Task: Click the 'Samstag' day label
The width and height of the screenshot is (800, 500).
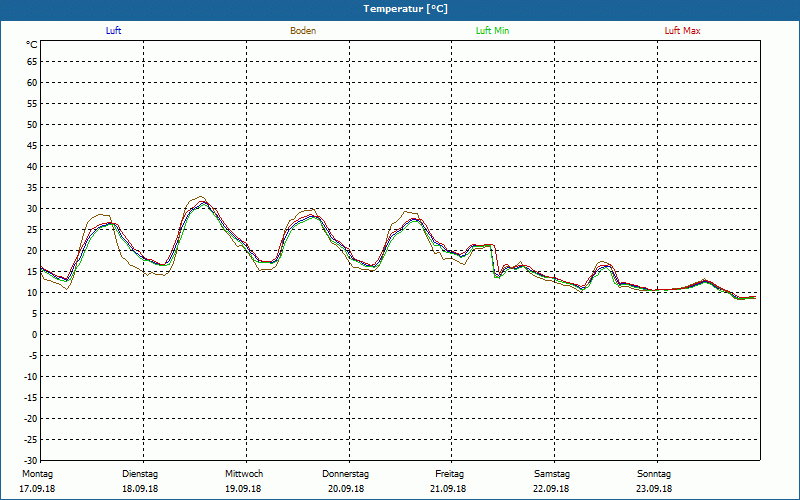Action: click(x=552, y=474)
